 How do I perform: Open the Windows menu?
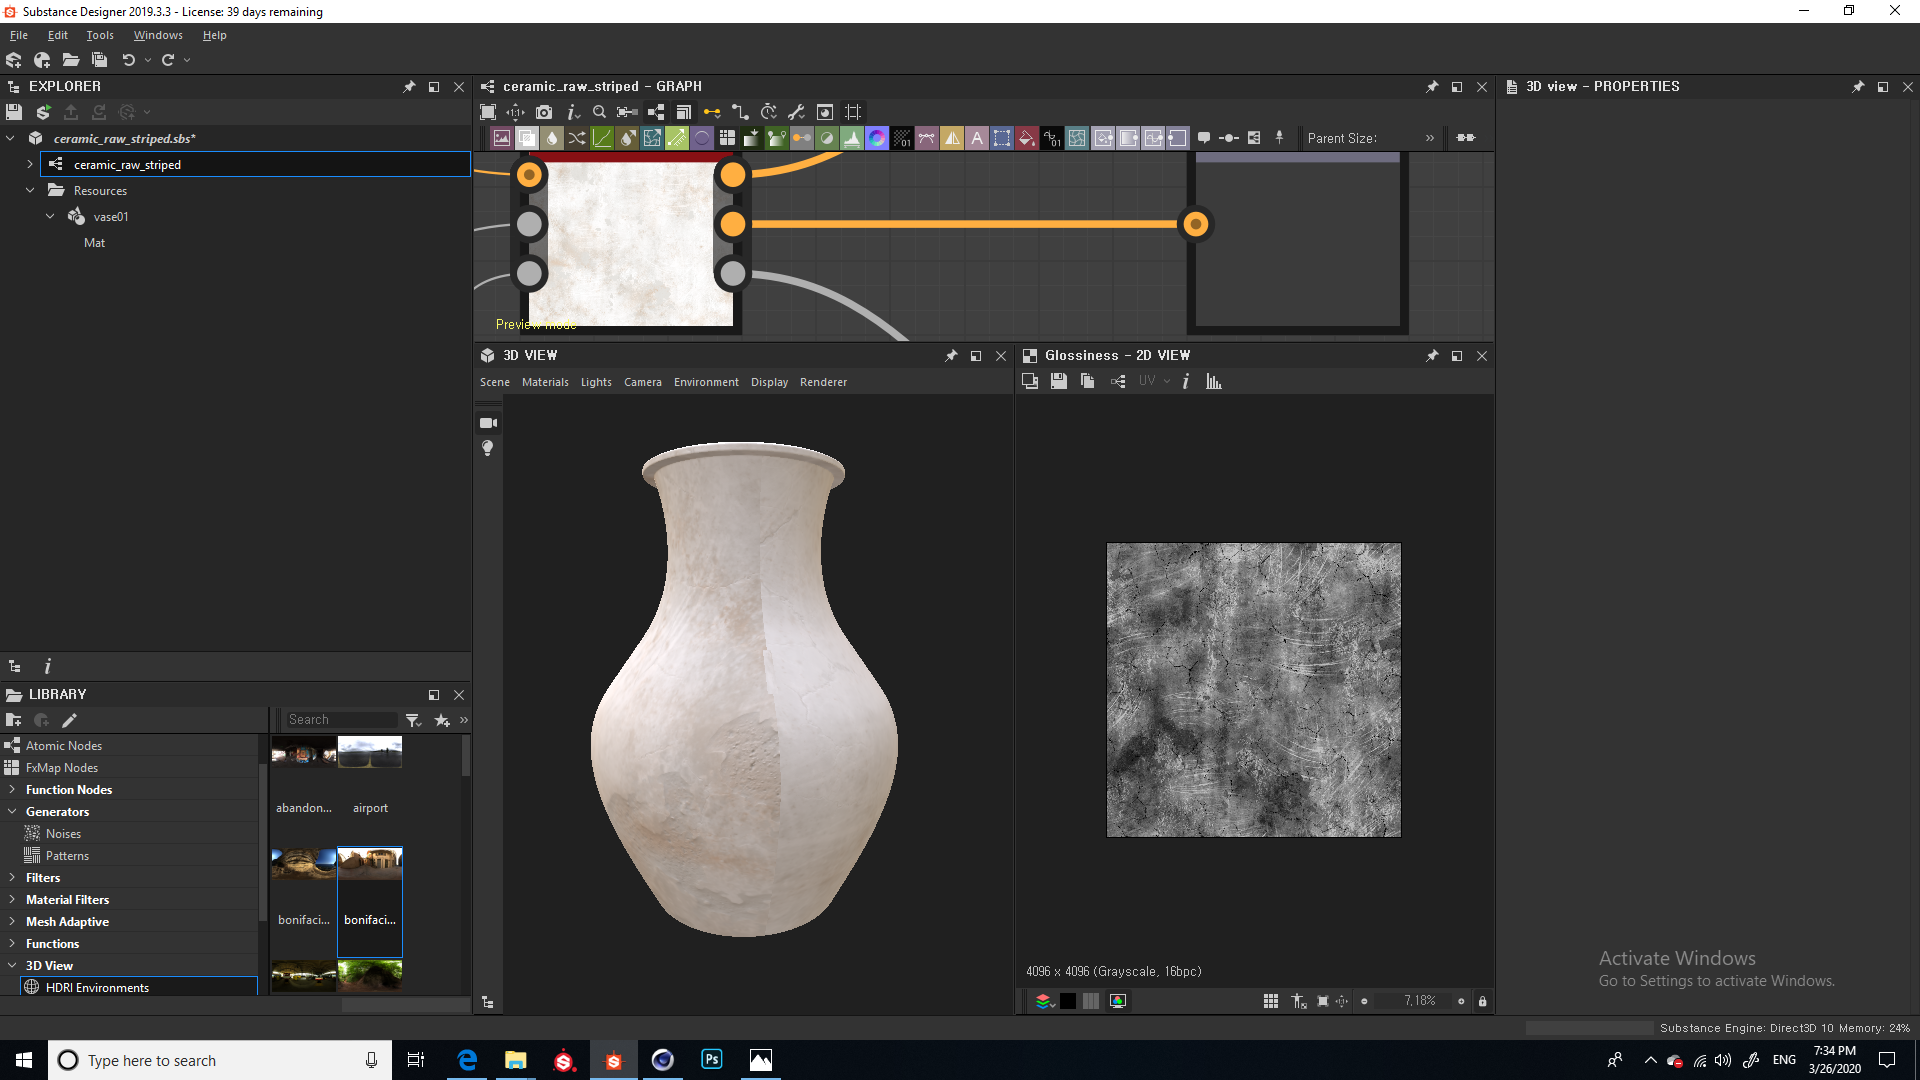158,35
